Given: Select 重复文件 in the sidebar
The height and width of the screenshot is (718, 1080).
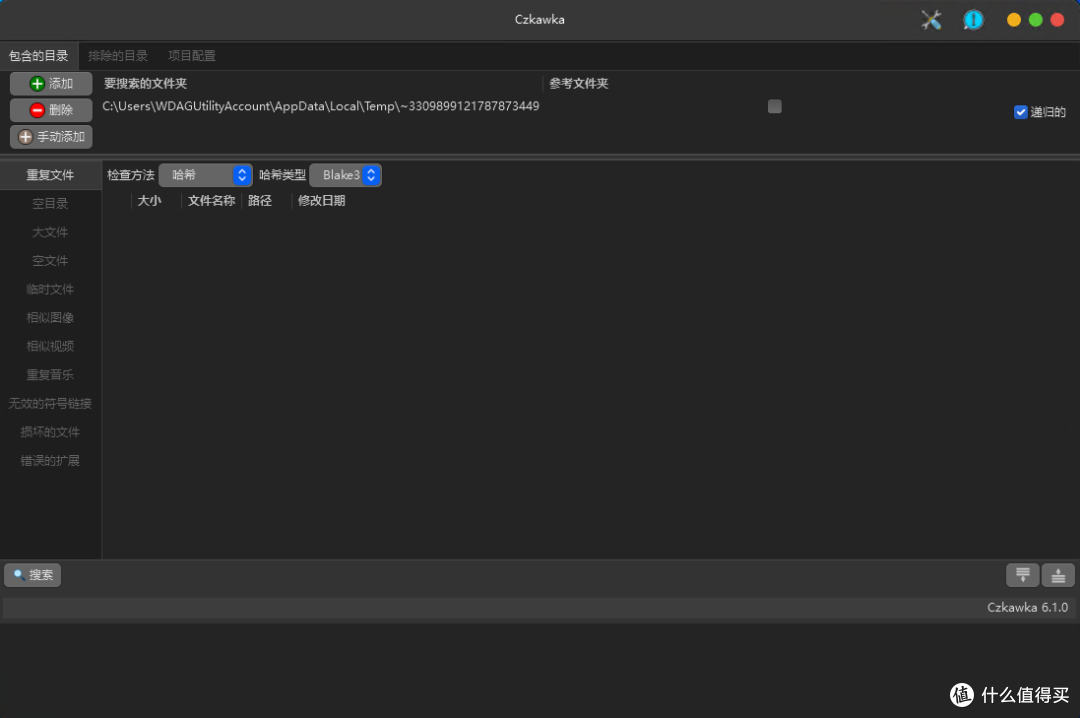Looking at the screenshot, I should [x=50, y=175].
